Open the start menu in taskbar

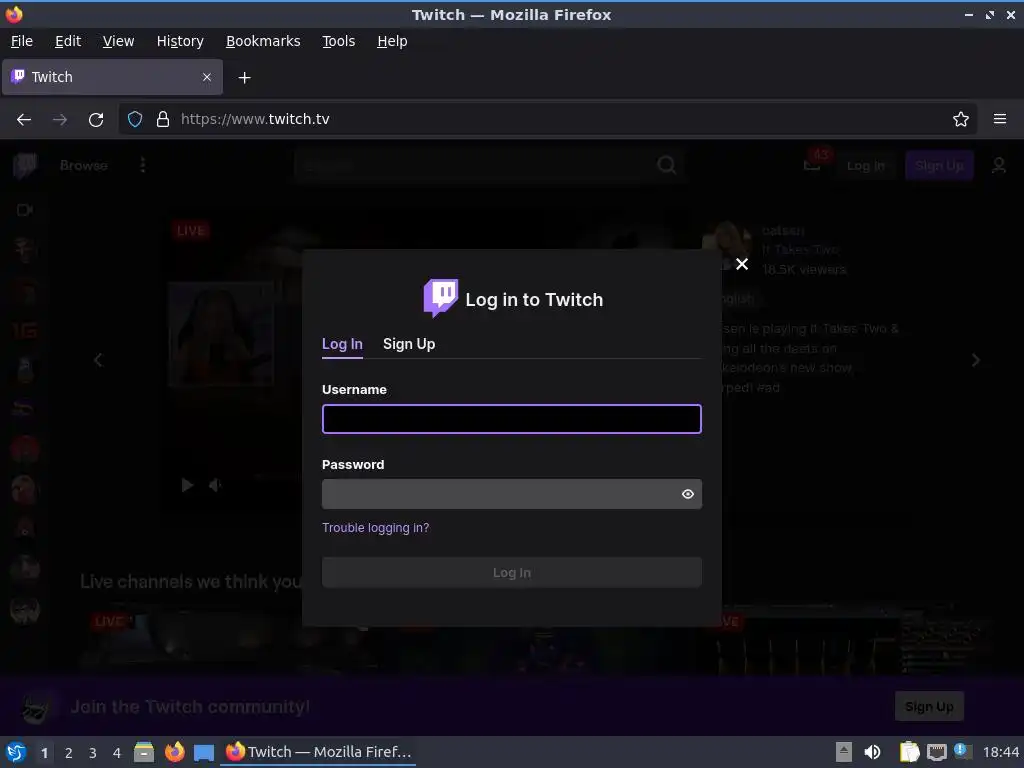pyautogui.click(x=16, y=752)
